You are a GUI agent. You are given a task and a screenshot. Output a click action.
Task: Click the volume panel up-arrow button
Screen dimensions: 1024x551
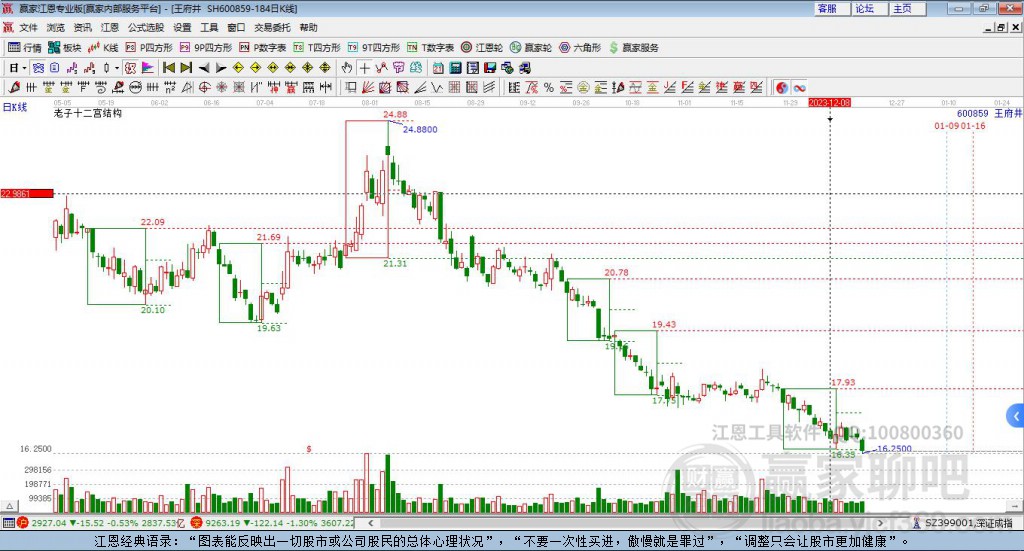tap(9, 506)
